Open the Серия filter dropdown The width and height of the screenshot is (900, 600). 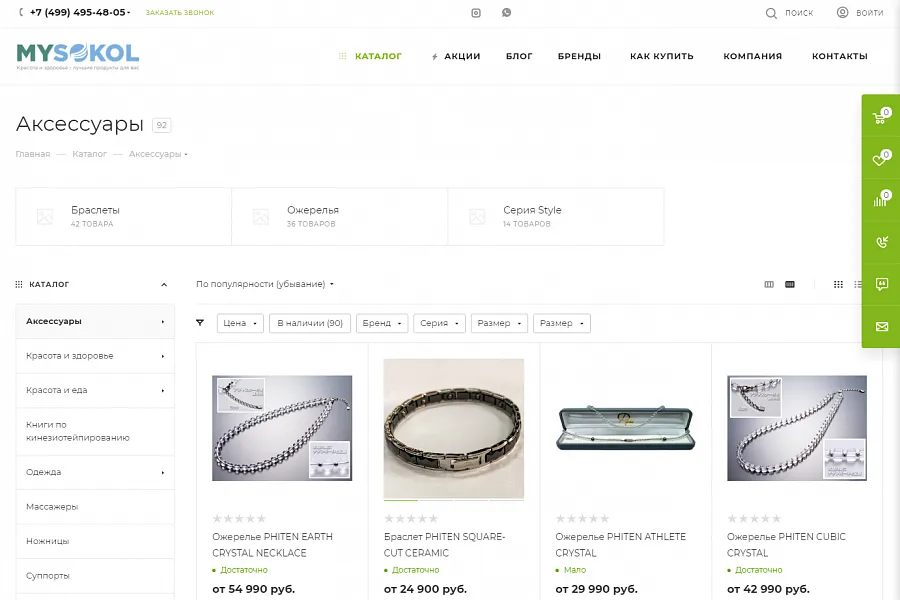click(x=439, y=323)
